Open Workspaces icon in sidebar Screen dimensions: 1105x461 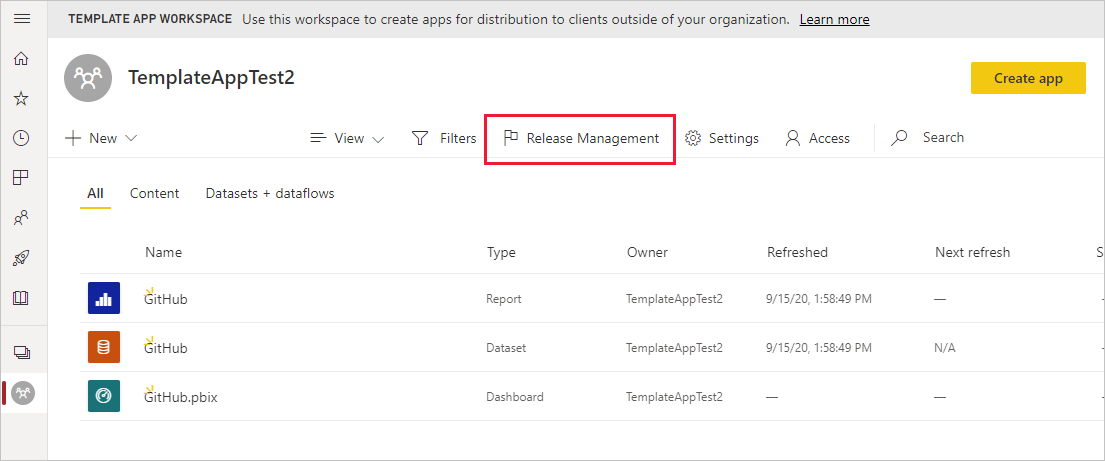[22, 352]
